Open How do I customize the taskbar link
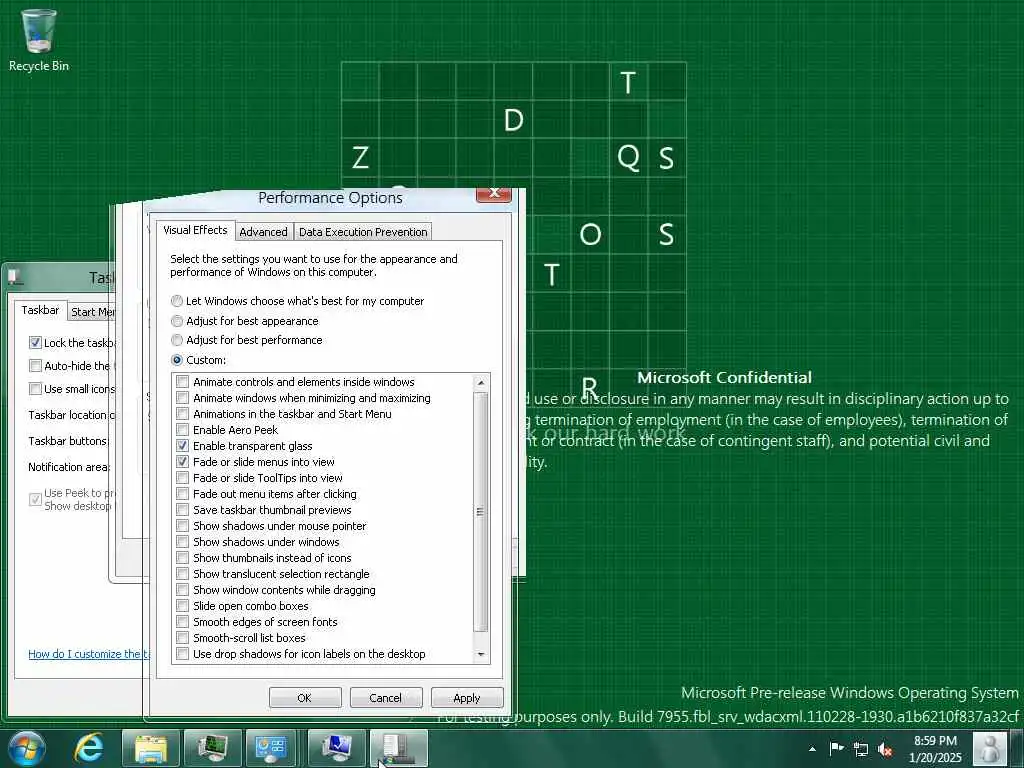The width and height of the screenshot is (1024, 768). (89, 654)
